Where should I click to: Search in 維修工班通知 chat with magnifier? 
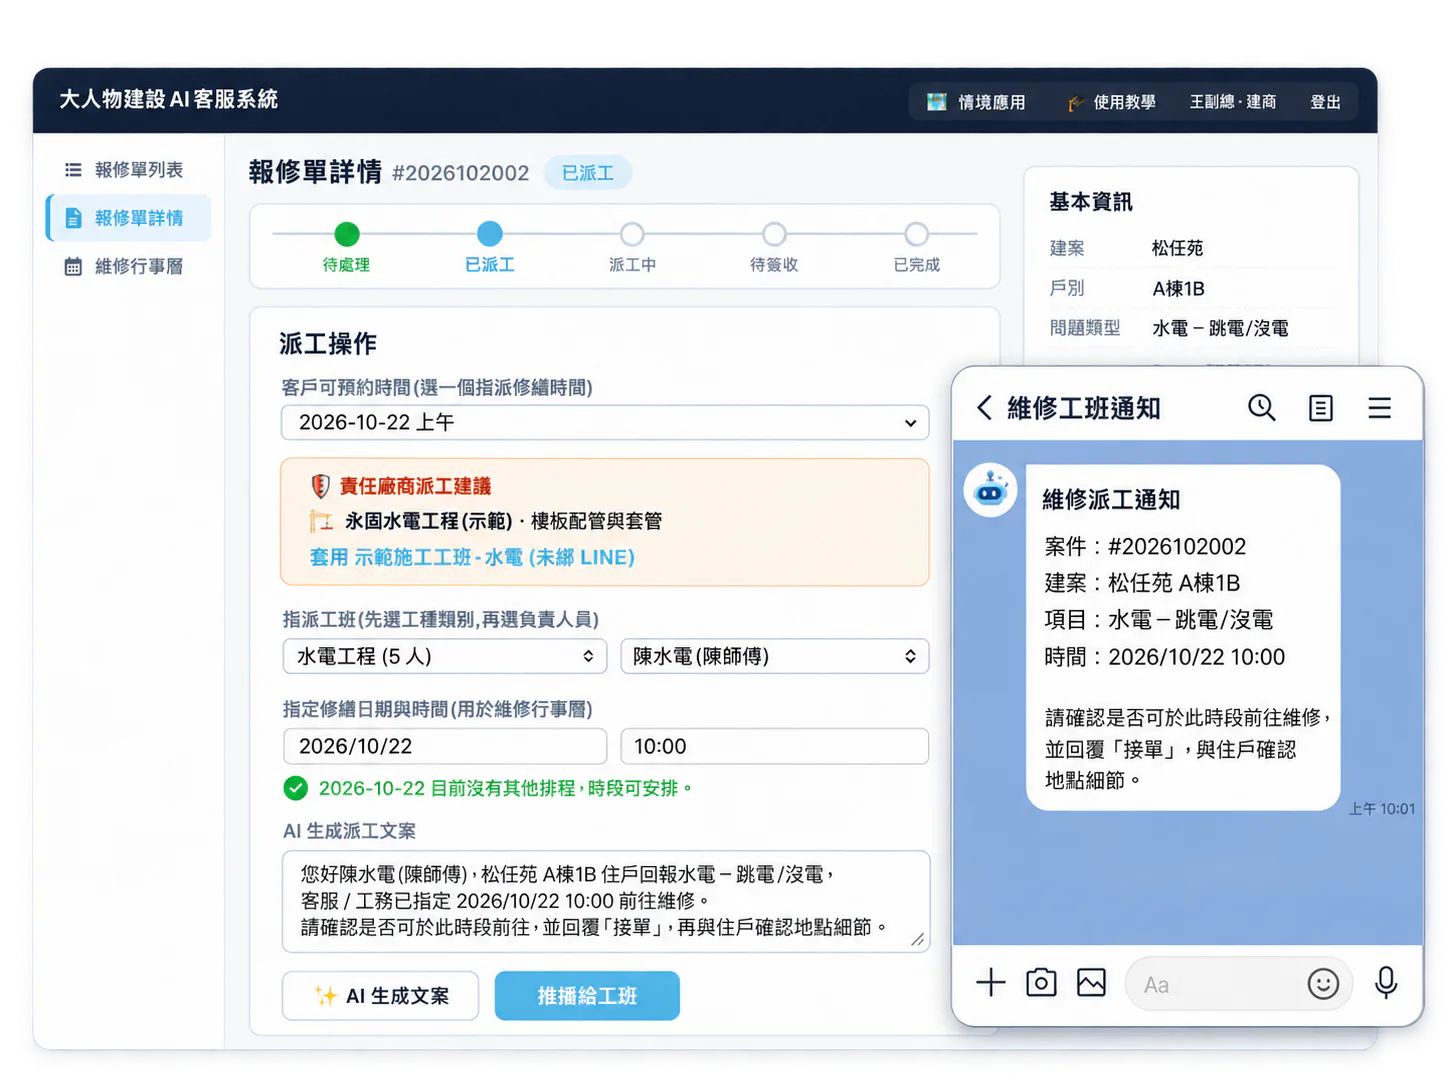[1261, 407]
